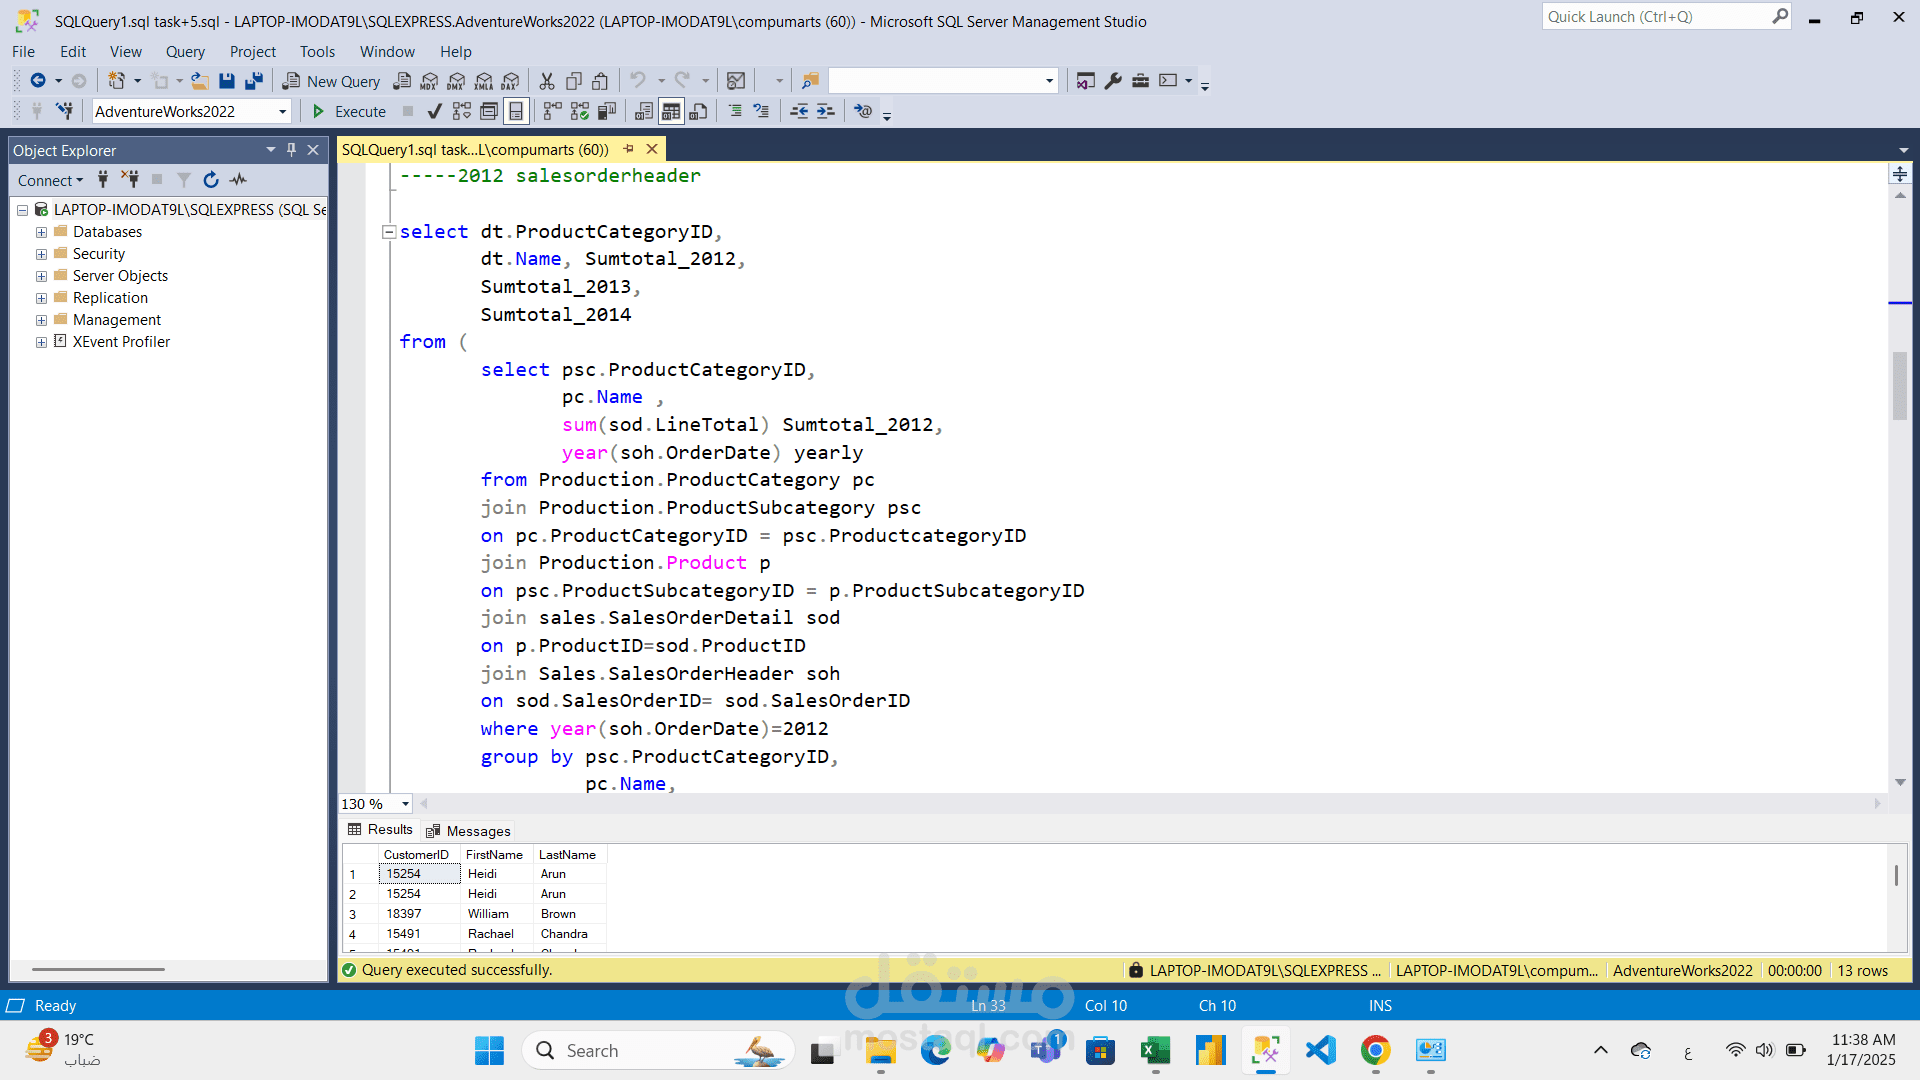Screen dimensions: 1920x1080
Task: Click the Find in Files icon
Action: pos(811,81)
